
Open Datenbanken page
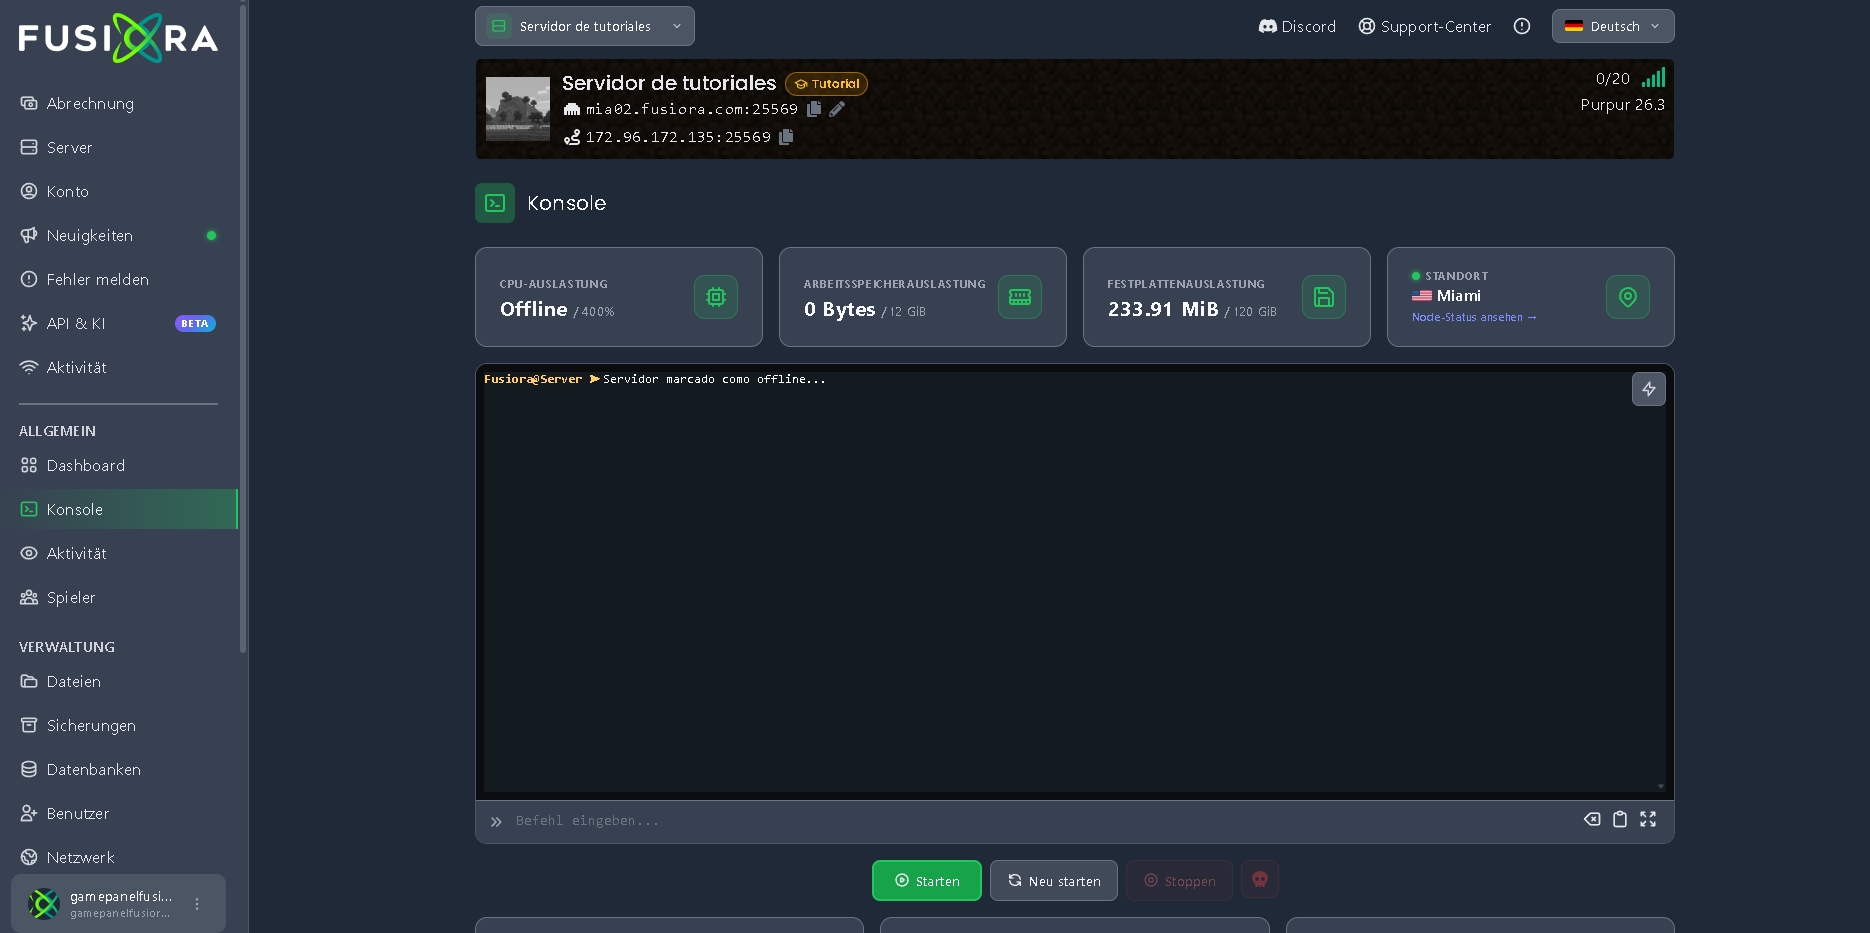(x=118, y=769)
